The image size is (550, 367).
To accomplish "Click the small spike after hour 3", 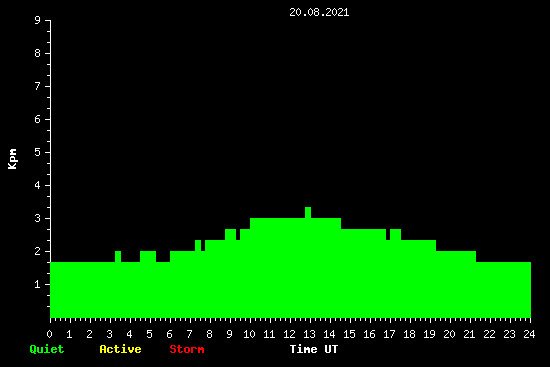I will click(118, 256).
